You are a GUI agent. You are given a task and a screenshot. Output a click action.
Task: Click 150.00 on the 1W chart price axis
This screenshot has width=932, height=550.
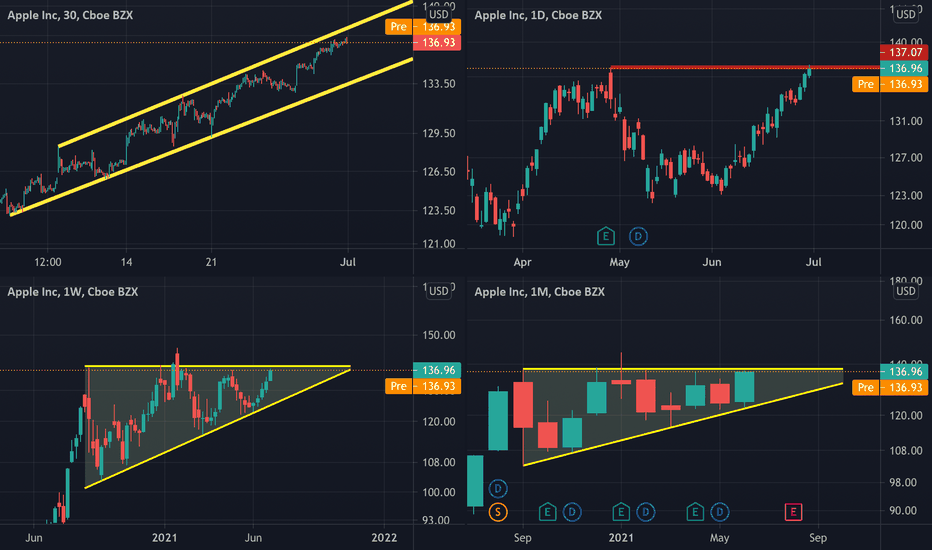(439, 335)
